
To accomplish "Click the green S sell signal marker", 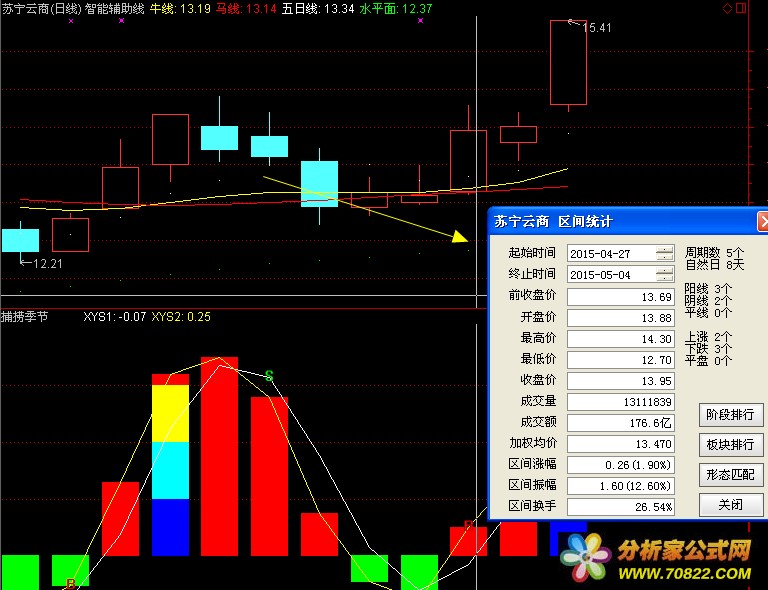I will (269, 376).
